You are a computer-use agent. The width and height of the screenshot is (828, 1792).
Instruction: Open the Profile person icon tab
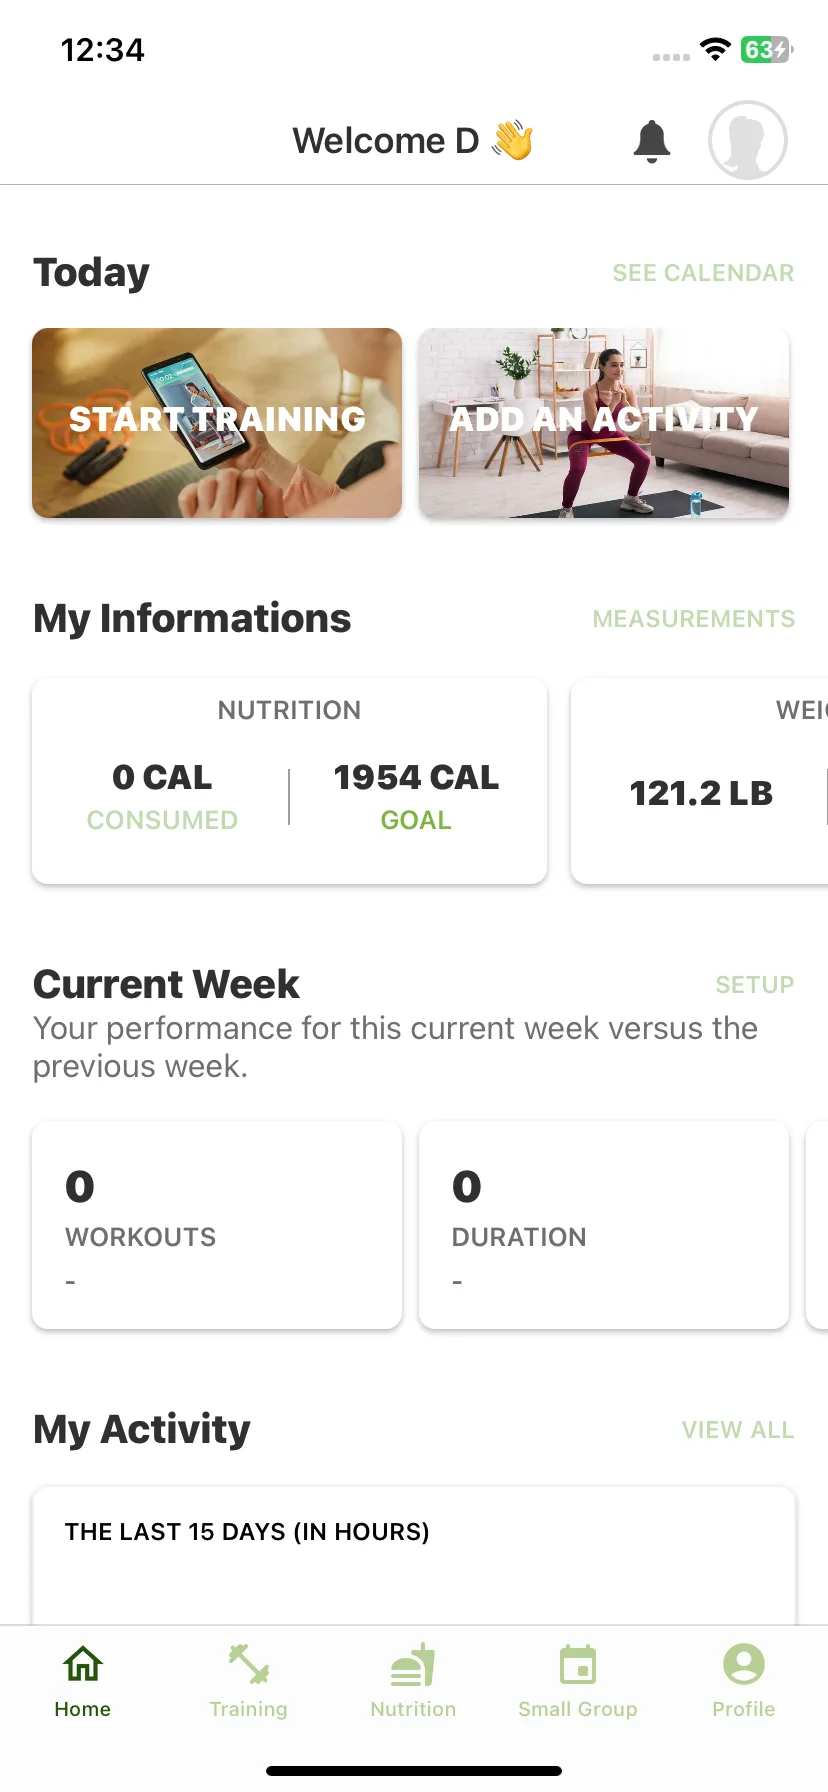(744, 1664)
